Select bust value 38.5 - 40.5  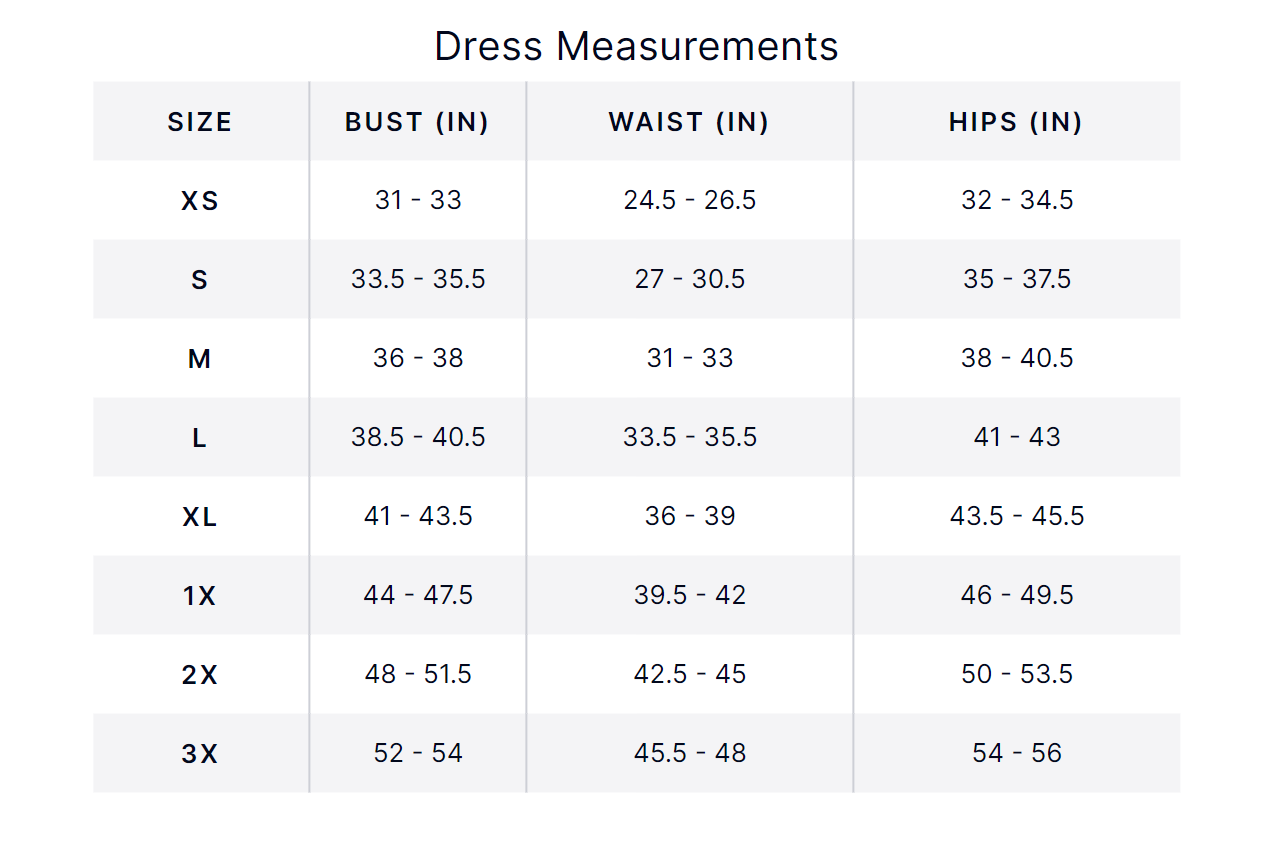(418, 437)
